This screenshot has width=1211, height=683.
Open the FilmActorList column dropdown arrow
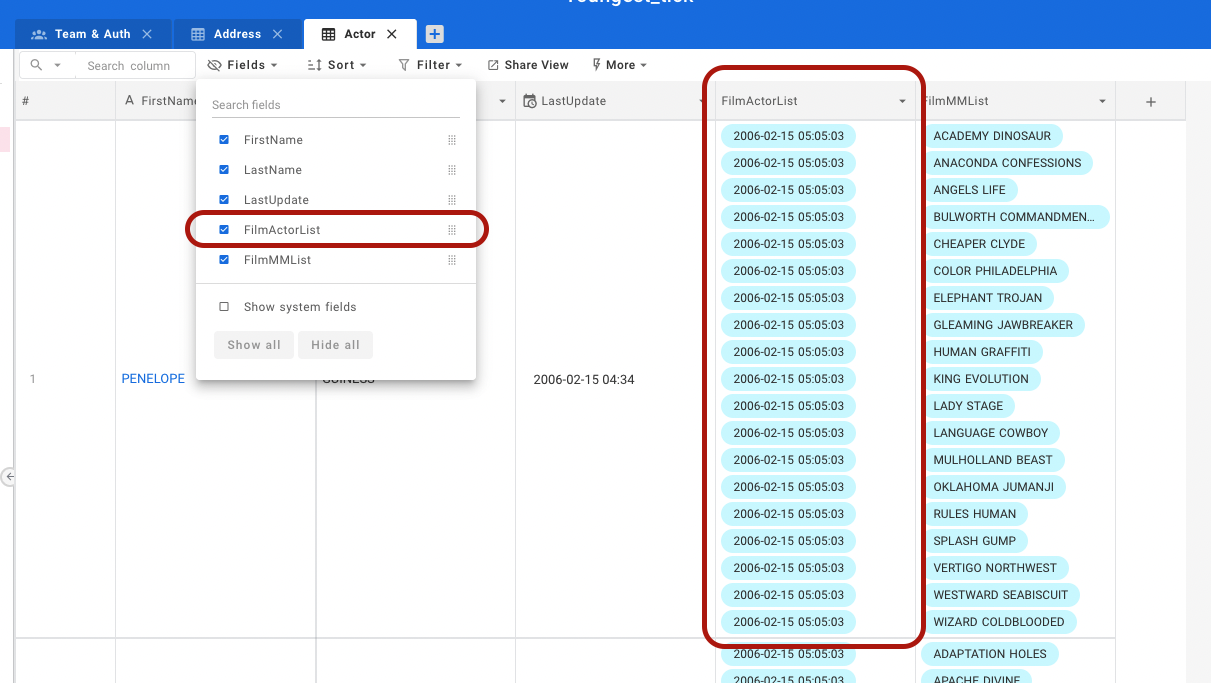(902, 100)
